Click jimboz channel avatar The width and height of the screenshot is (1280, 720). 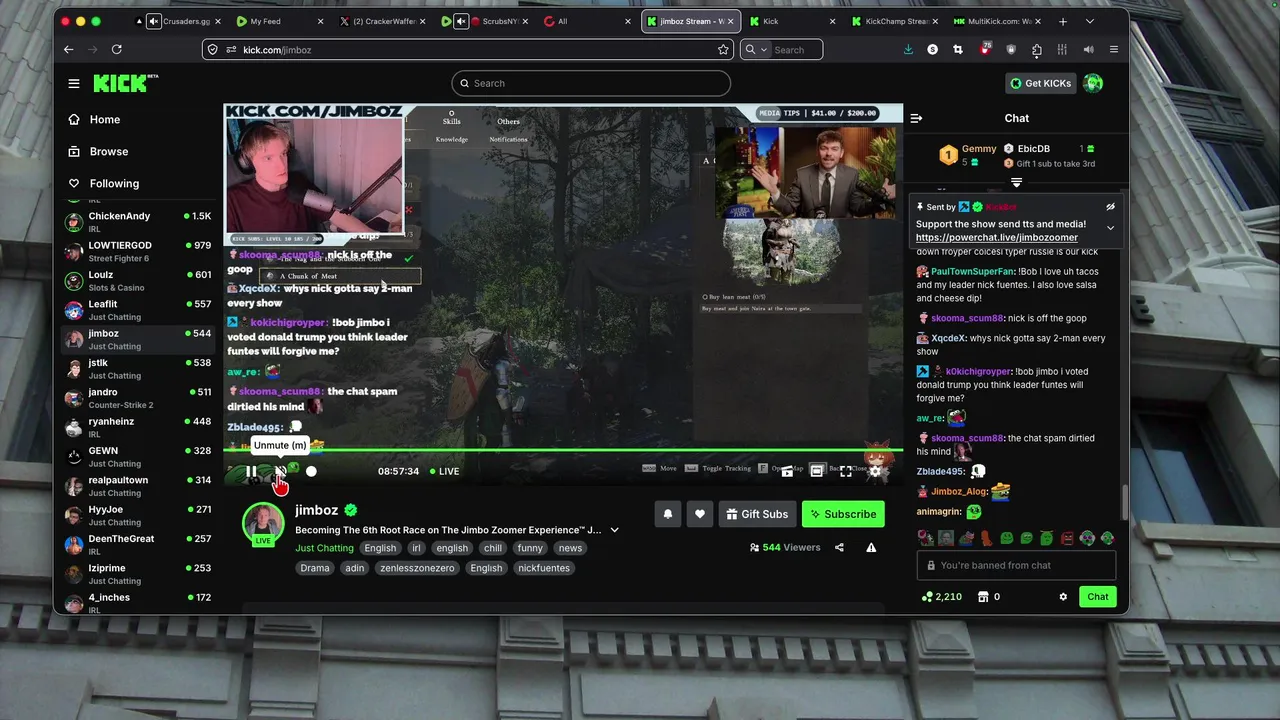[x=263, y=523]
